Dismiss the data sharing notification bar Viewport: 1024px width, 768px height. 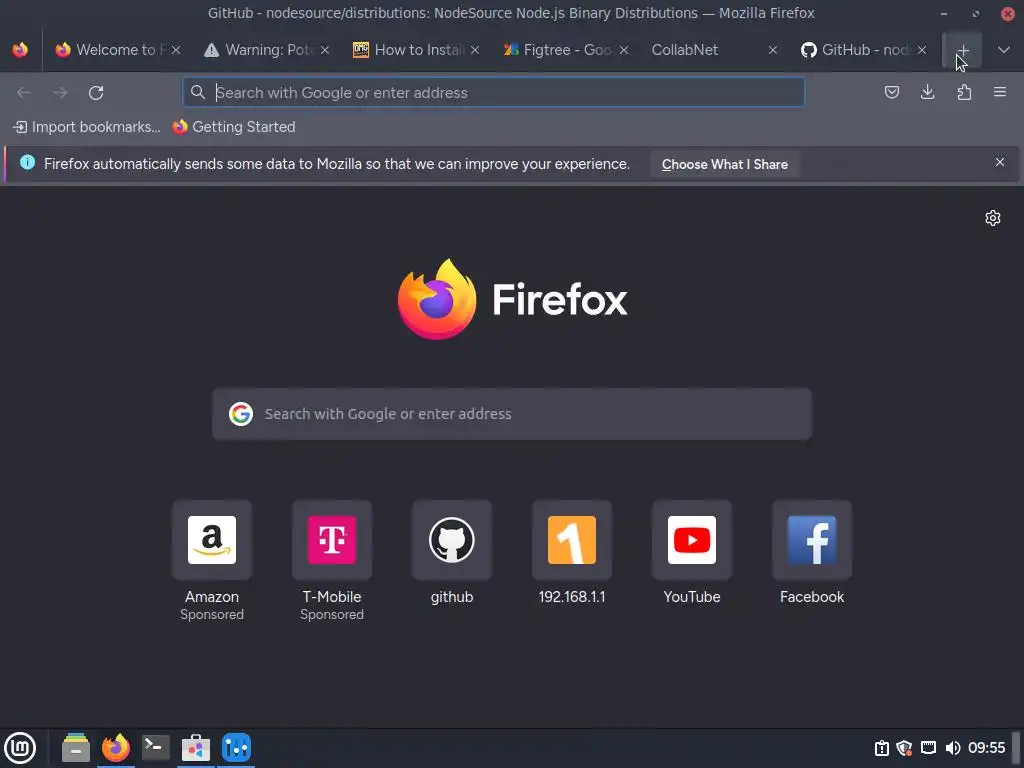point(1000,162)
